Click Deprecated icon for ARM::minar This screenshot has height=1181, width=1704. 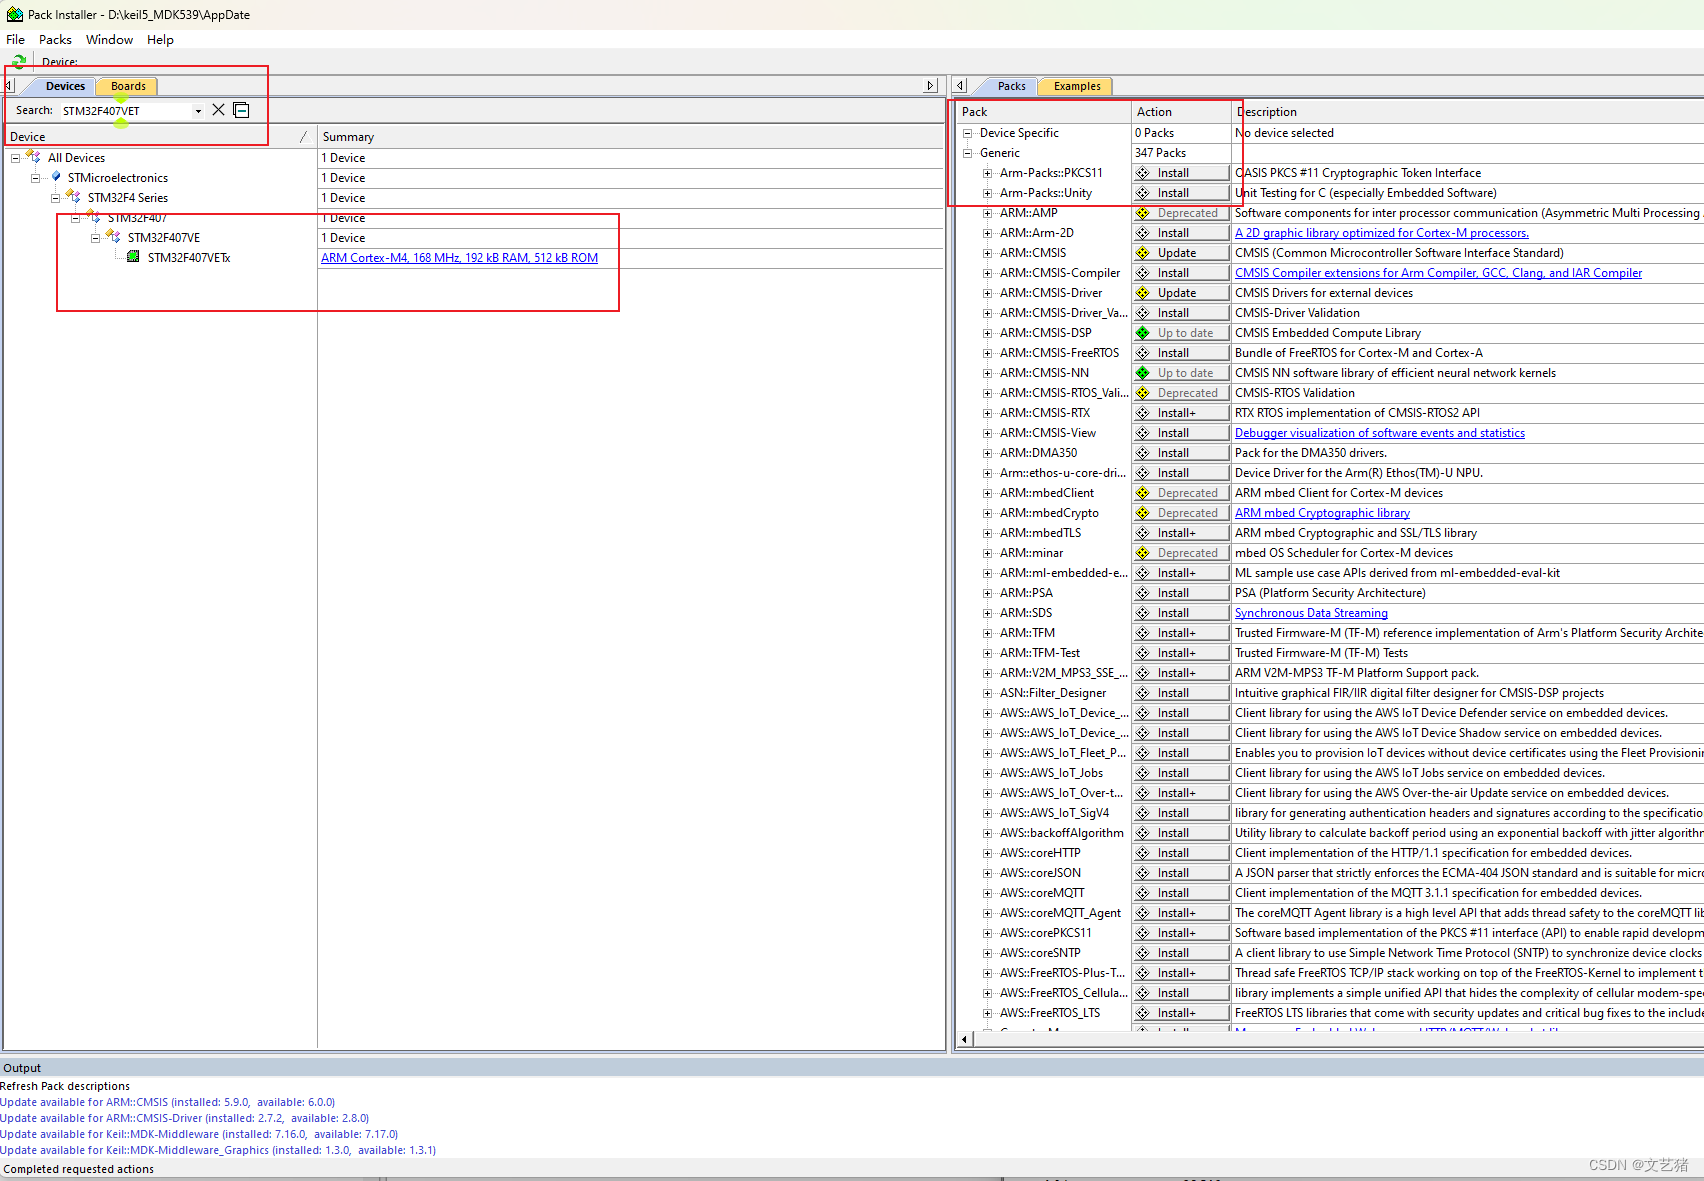click(x=1143, y=553)
